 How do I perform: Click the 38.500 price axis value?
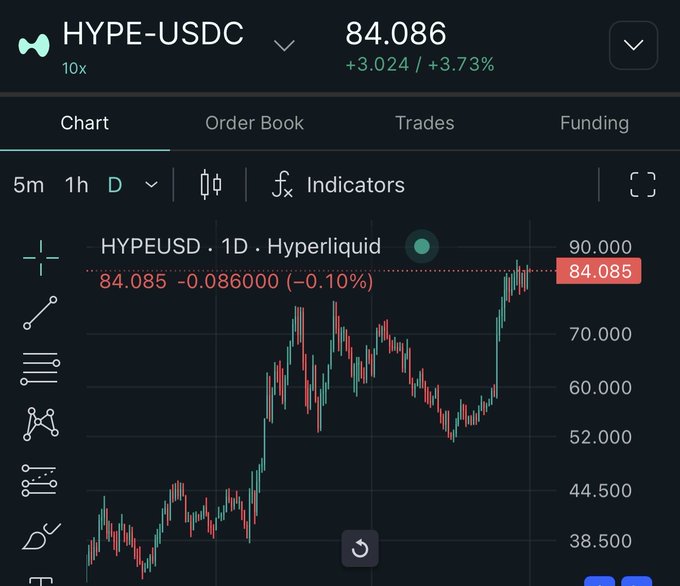point(600,541)
